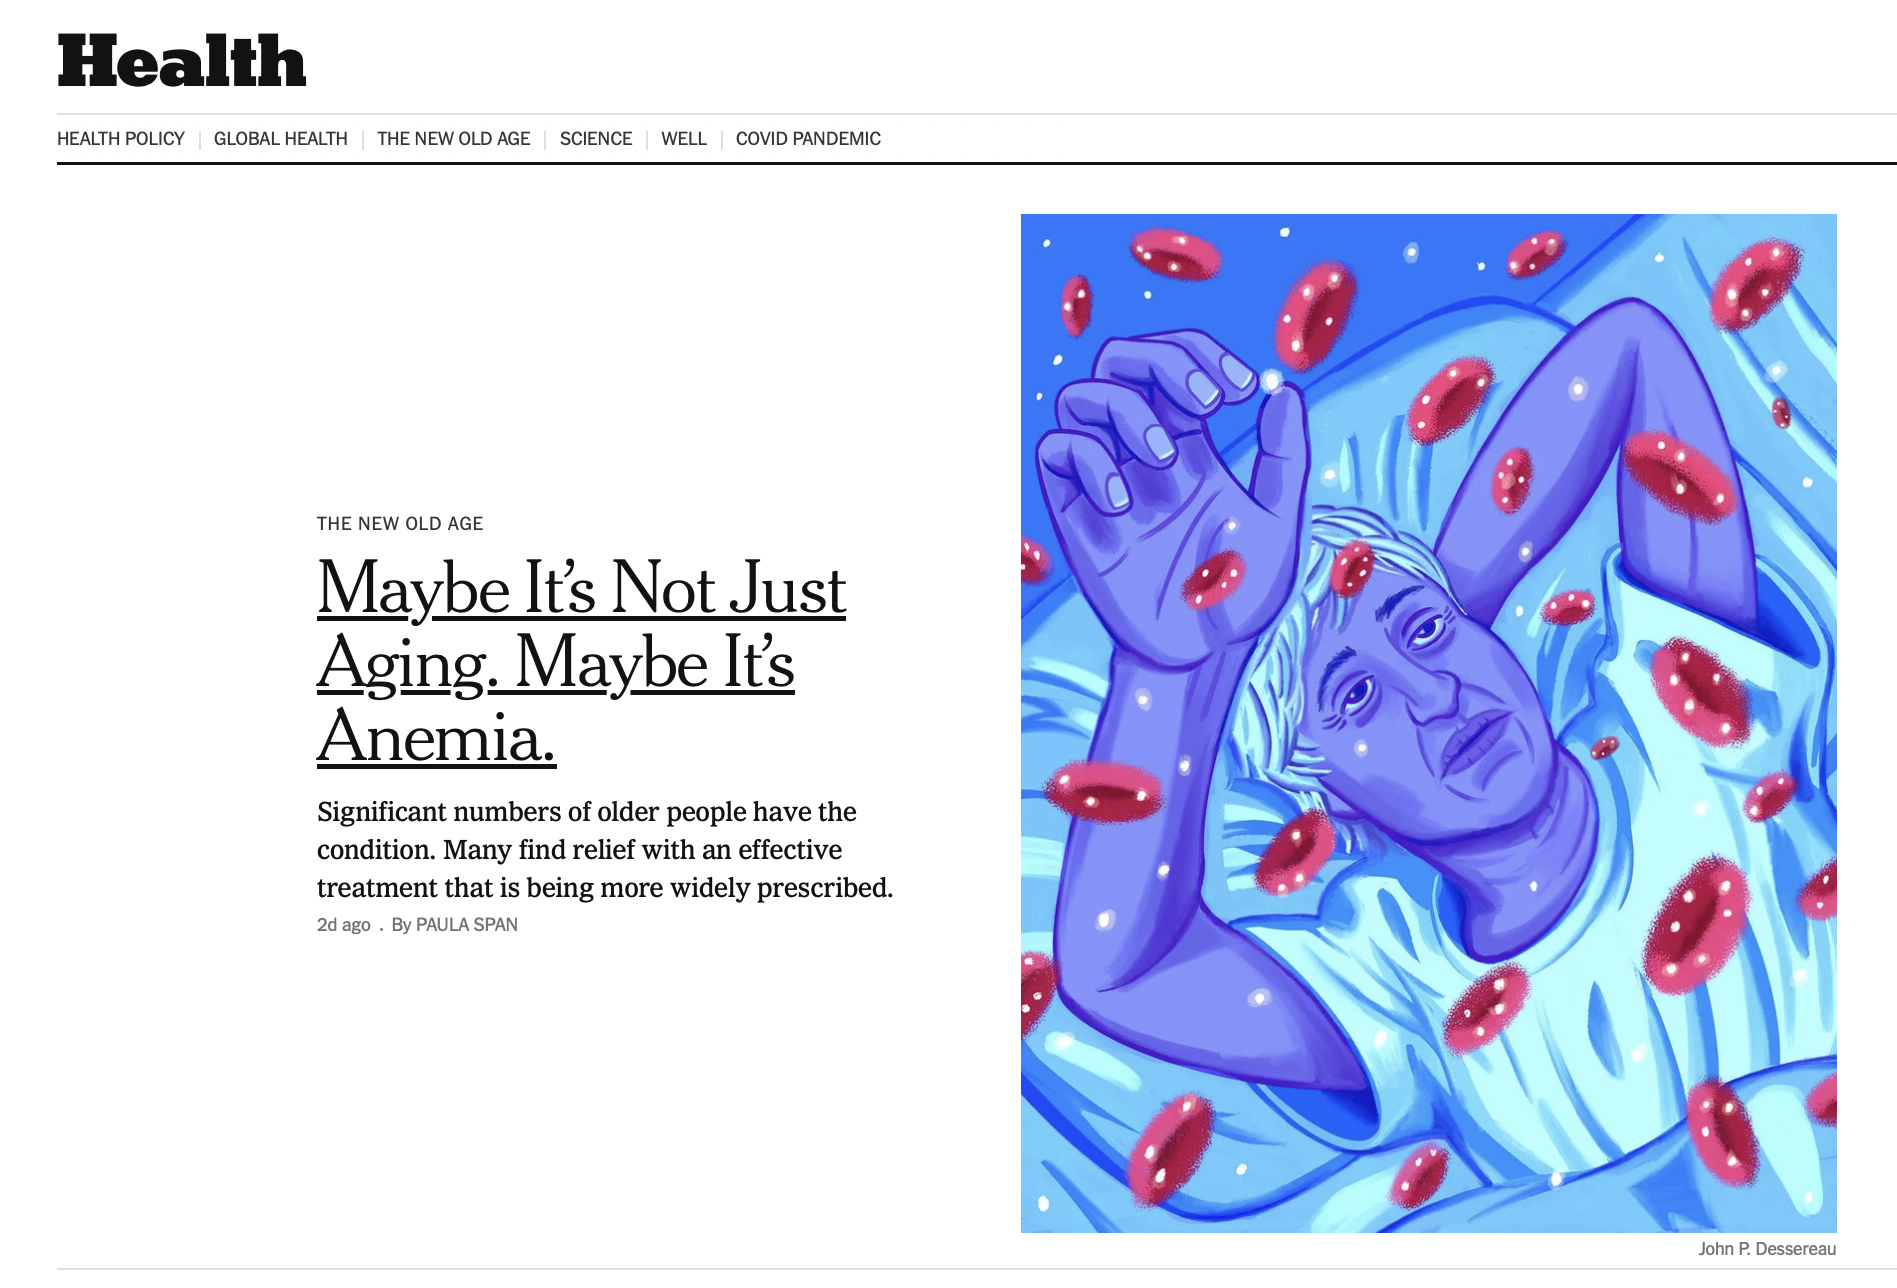The height and width of the screenshot is (1288, 1897).
Task: Select The New Old Age nav link
Action: click(454, 139)
